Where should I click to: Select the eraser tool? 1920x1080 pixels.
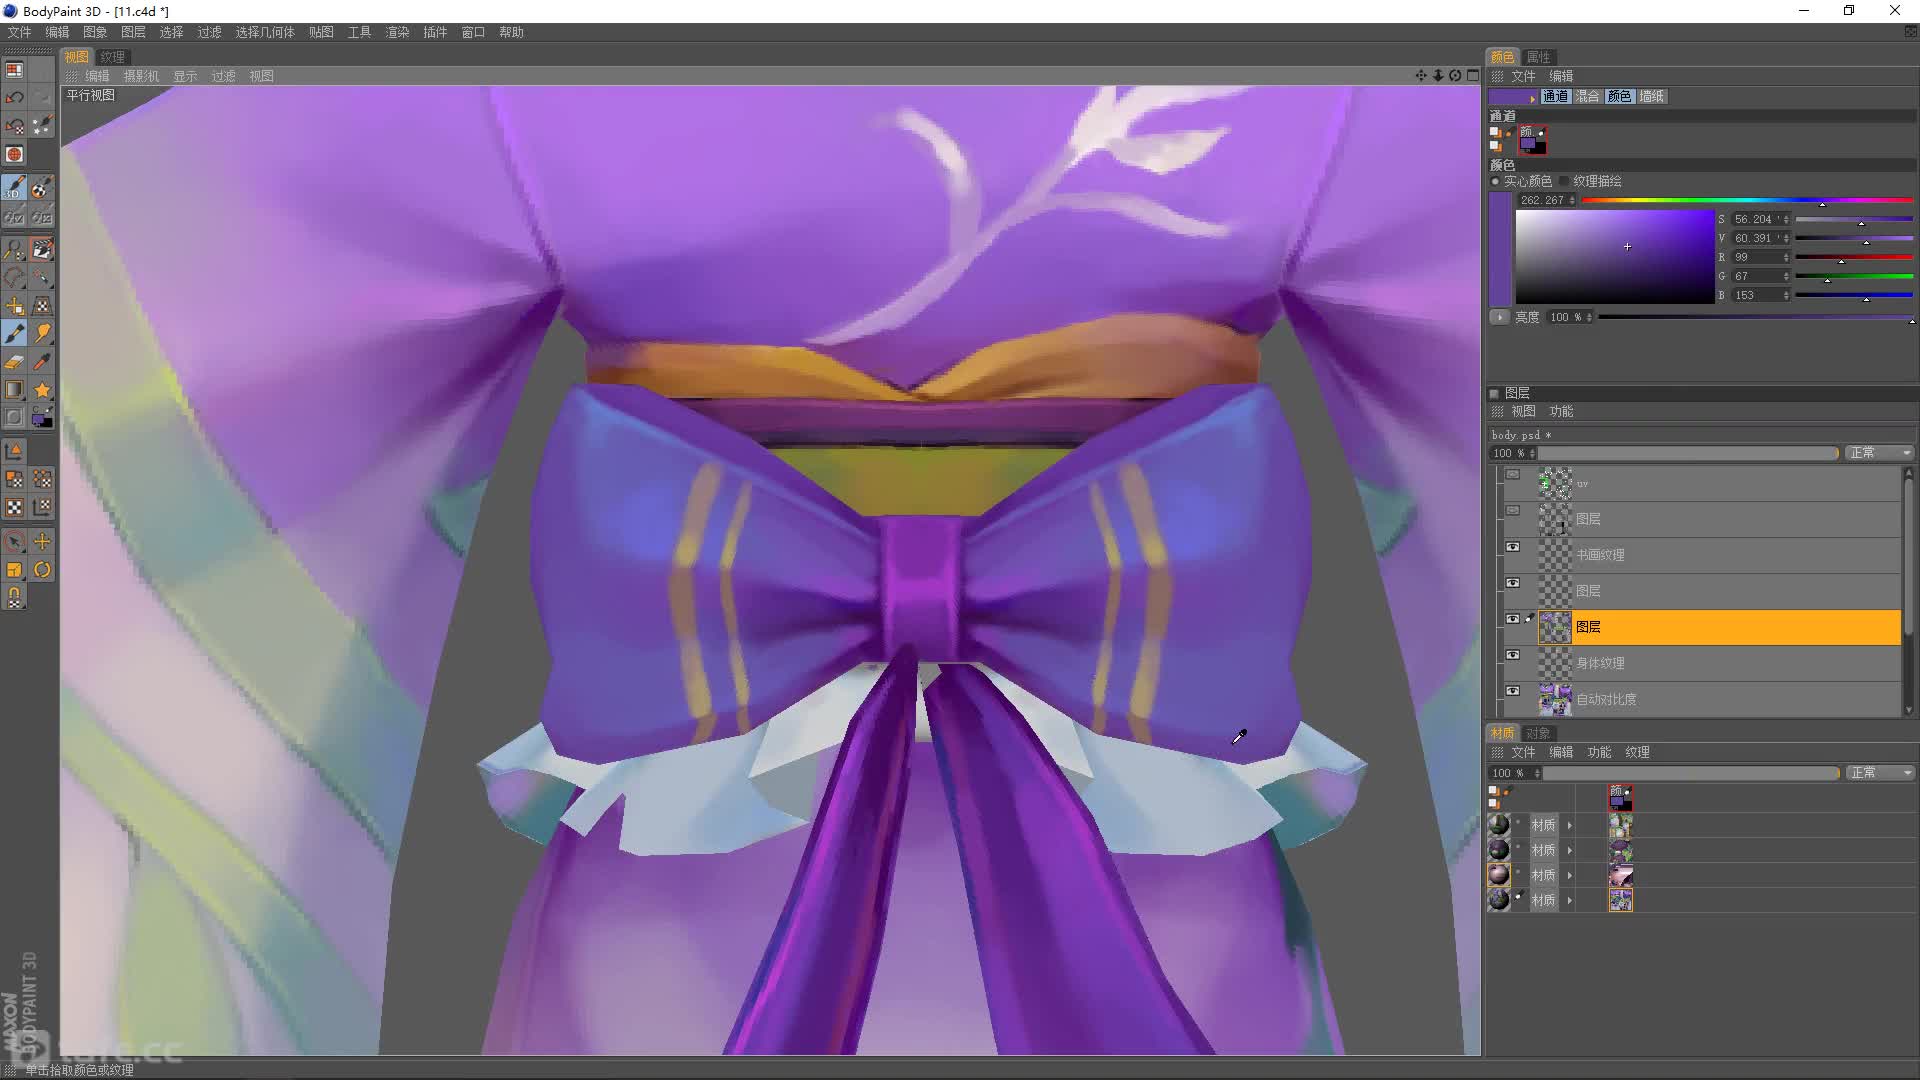click(x=14, y=361)
